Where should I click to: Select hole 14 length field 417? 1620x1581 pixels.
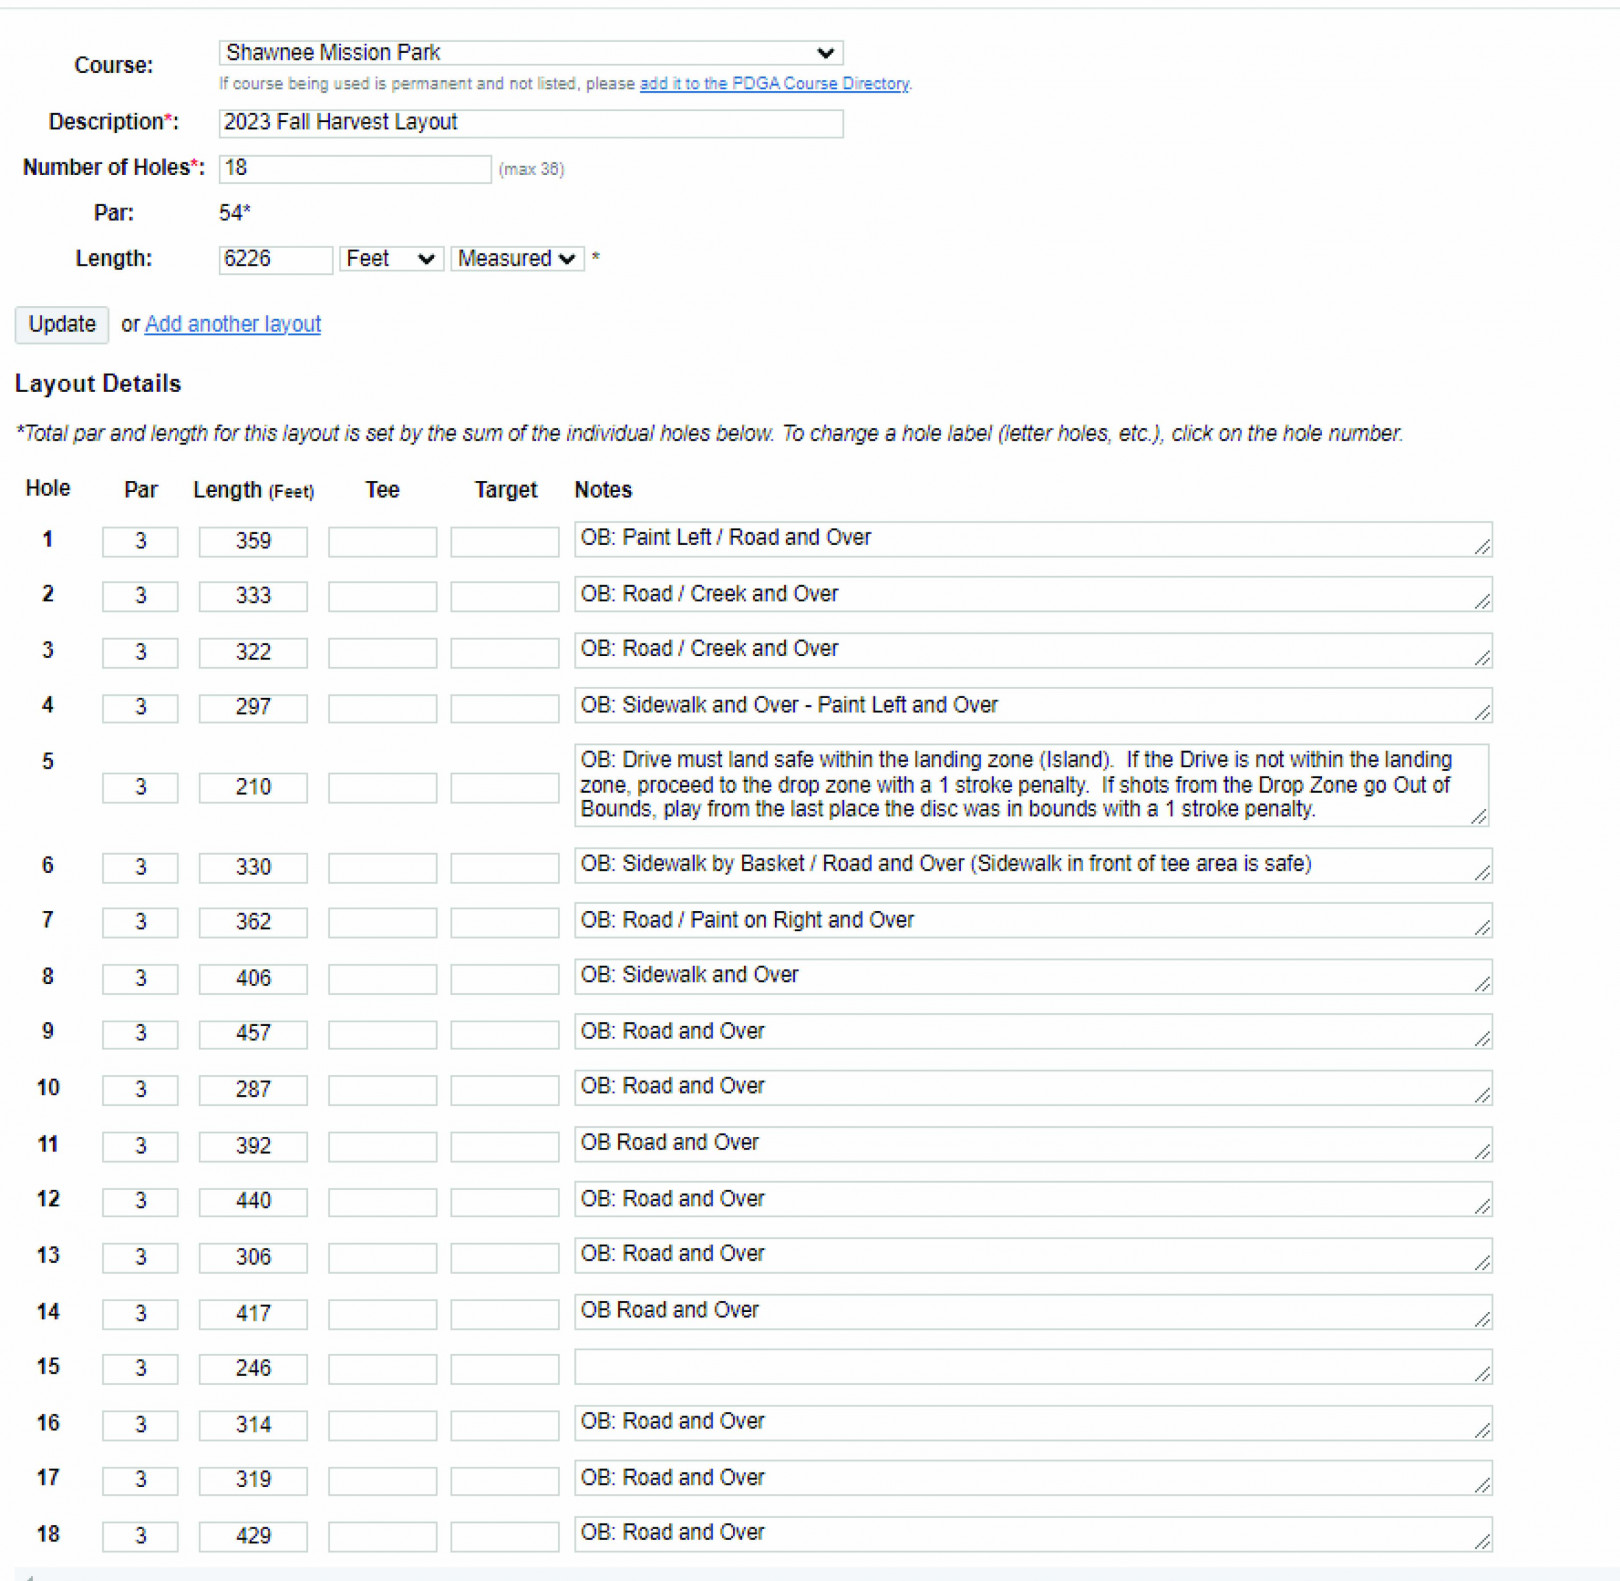[253, 1313]
